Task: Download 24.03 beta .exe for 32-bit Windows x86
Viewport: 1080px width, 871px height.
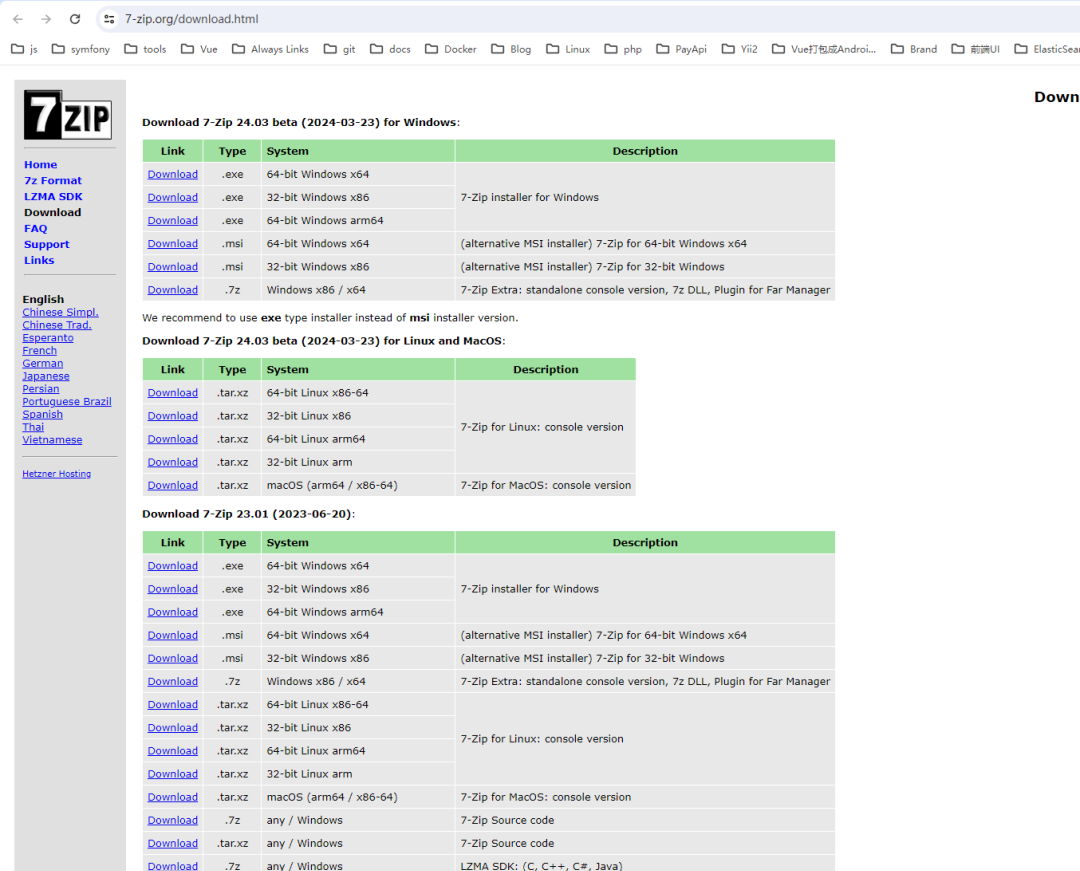Action: click(x=173, y=198)
